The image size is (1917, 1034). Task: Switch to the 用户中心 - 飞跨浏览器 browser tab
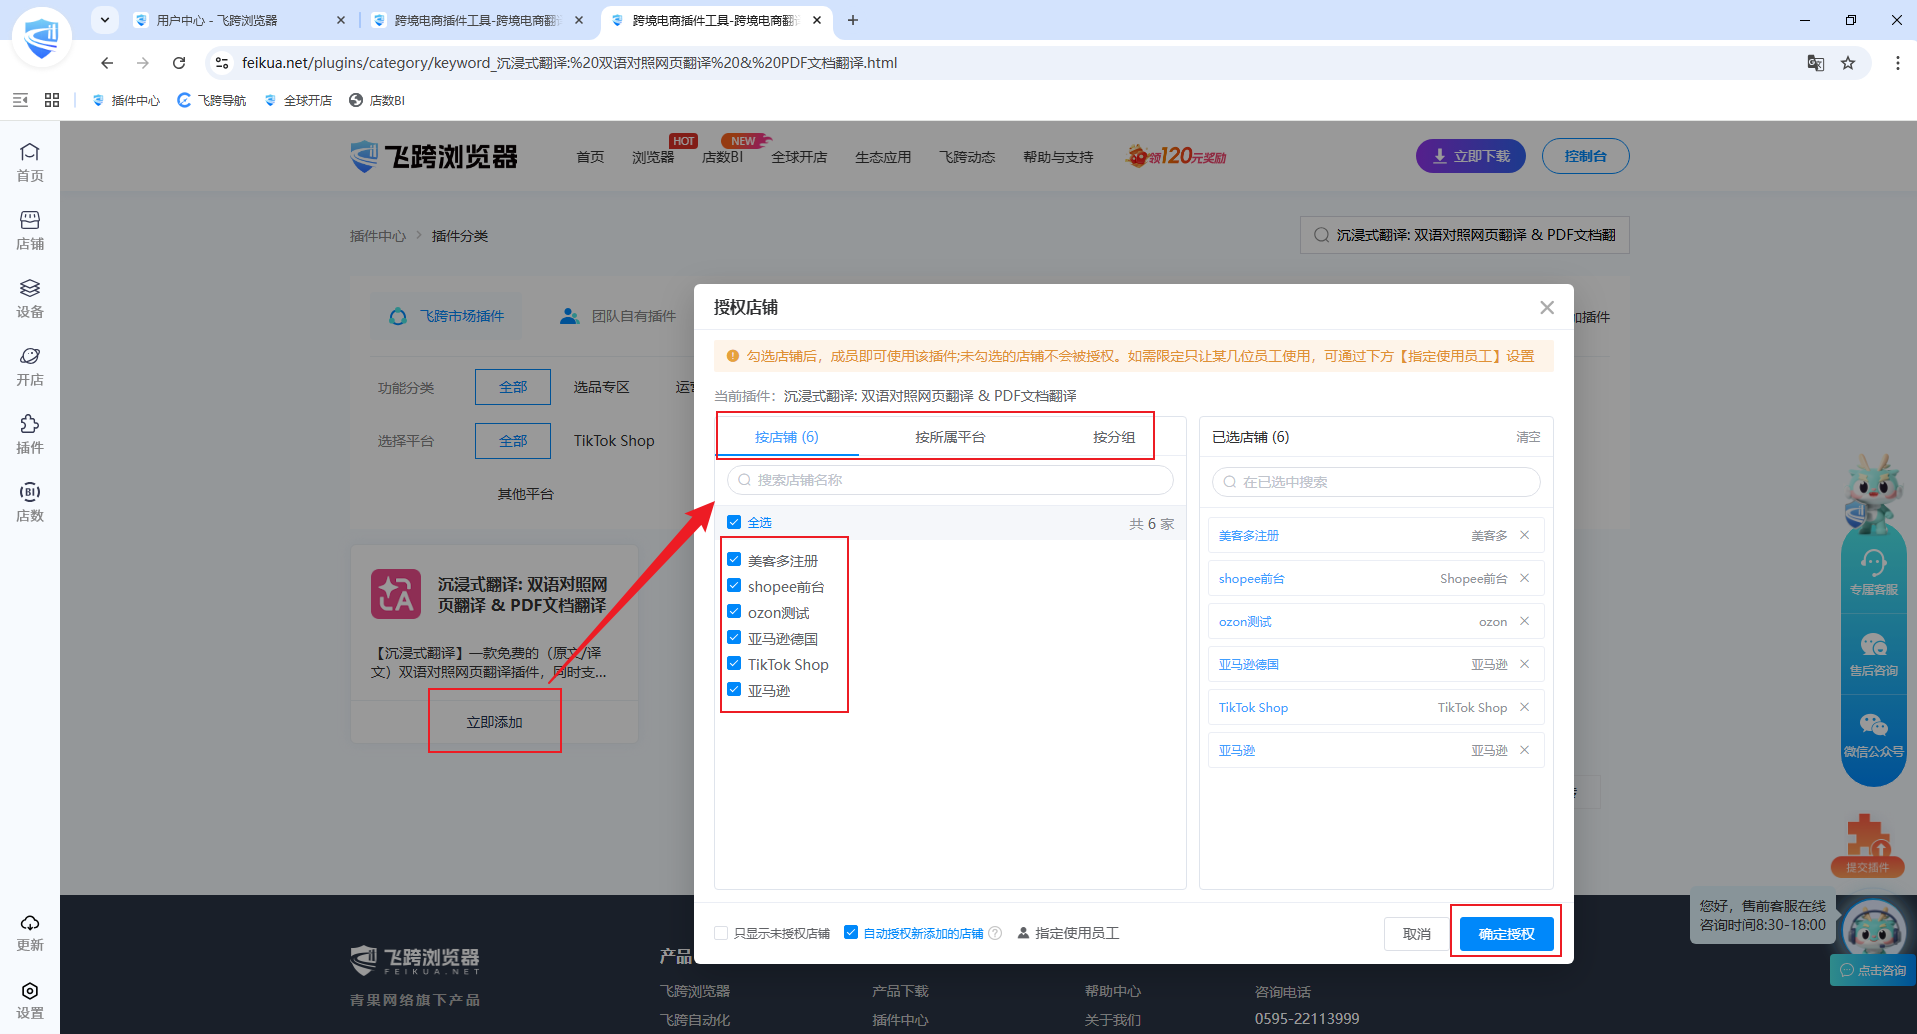click(239, 20)
